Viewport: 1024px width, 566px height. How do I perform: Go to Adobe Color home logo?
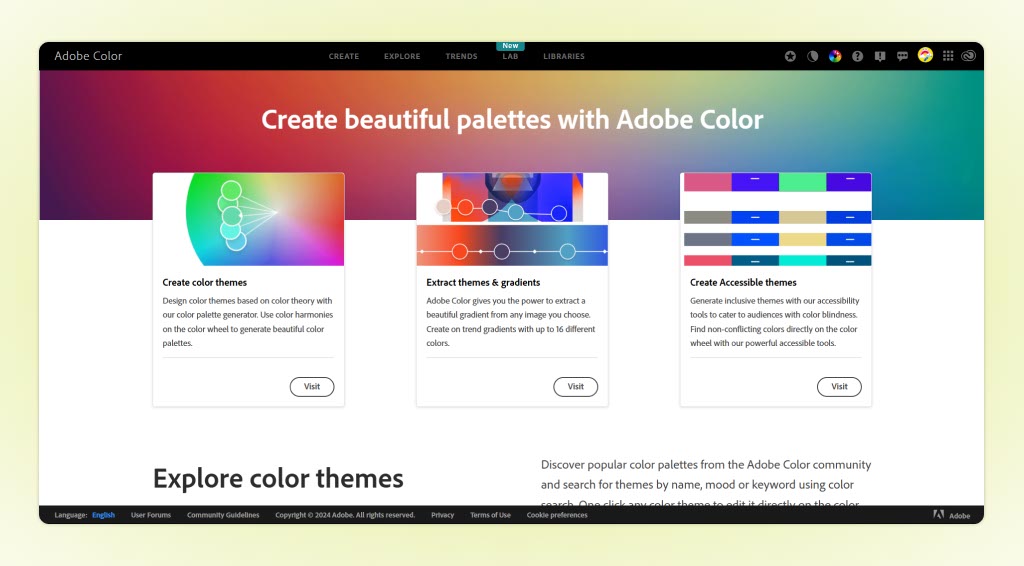click(88, 56)
